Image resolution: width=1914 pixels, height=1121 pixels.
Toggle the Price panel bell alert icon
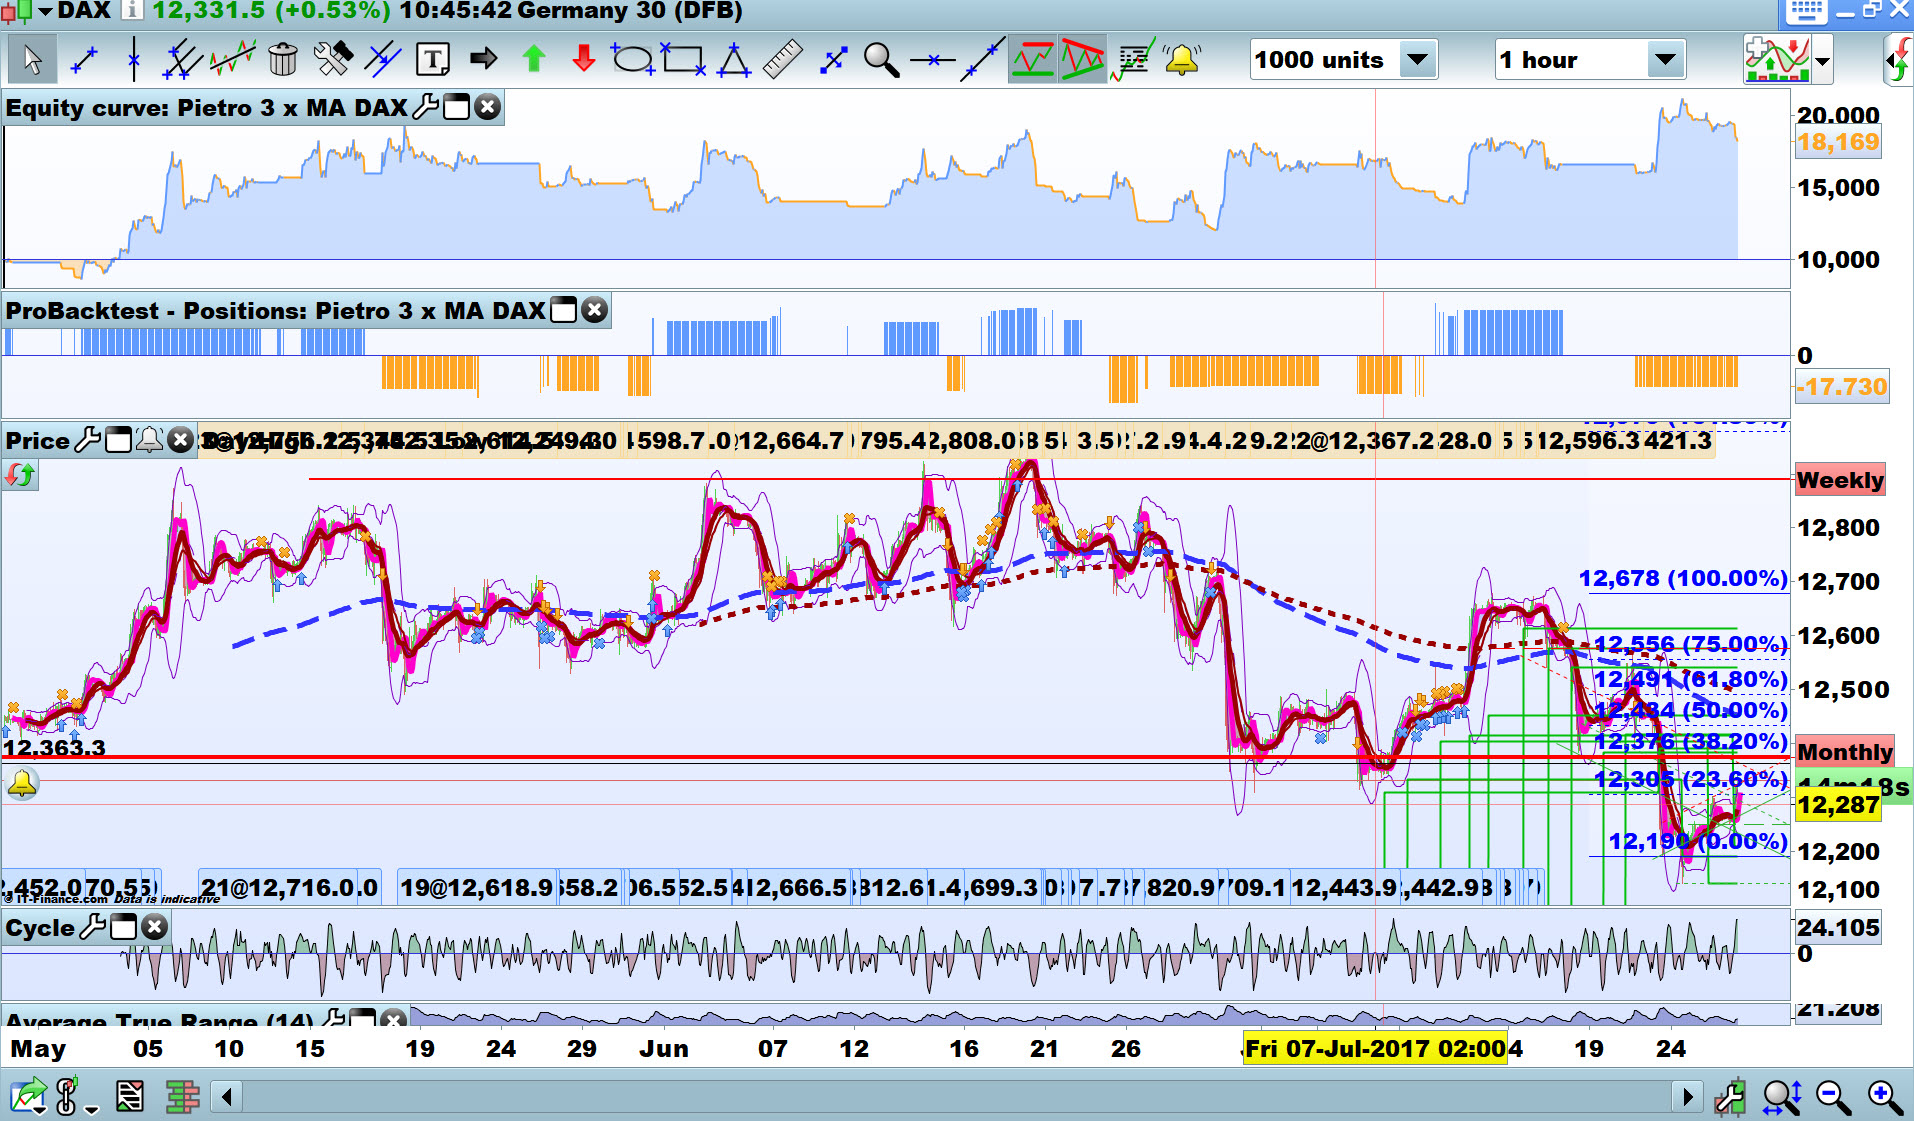pyautogui.click(x=150, y=440)
